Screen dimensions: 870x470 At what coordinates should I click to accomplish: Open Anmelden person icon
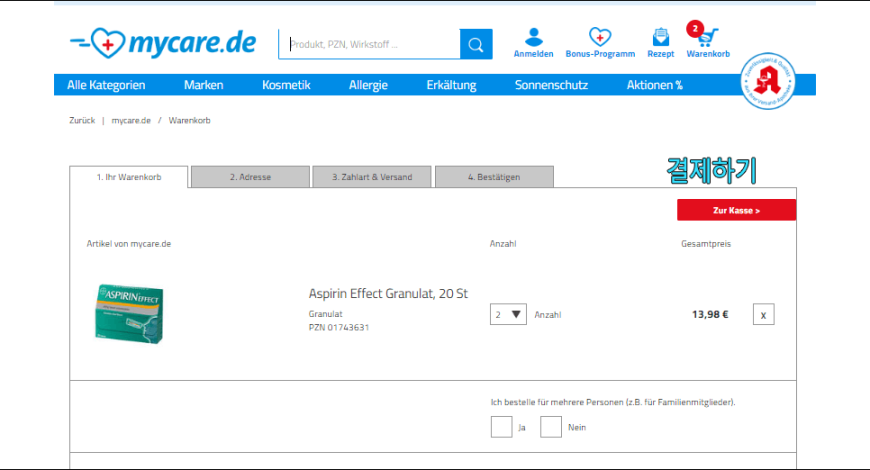(533, 37)
